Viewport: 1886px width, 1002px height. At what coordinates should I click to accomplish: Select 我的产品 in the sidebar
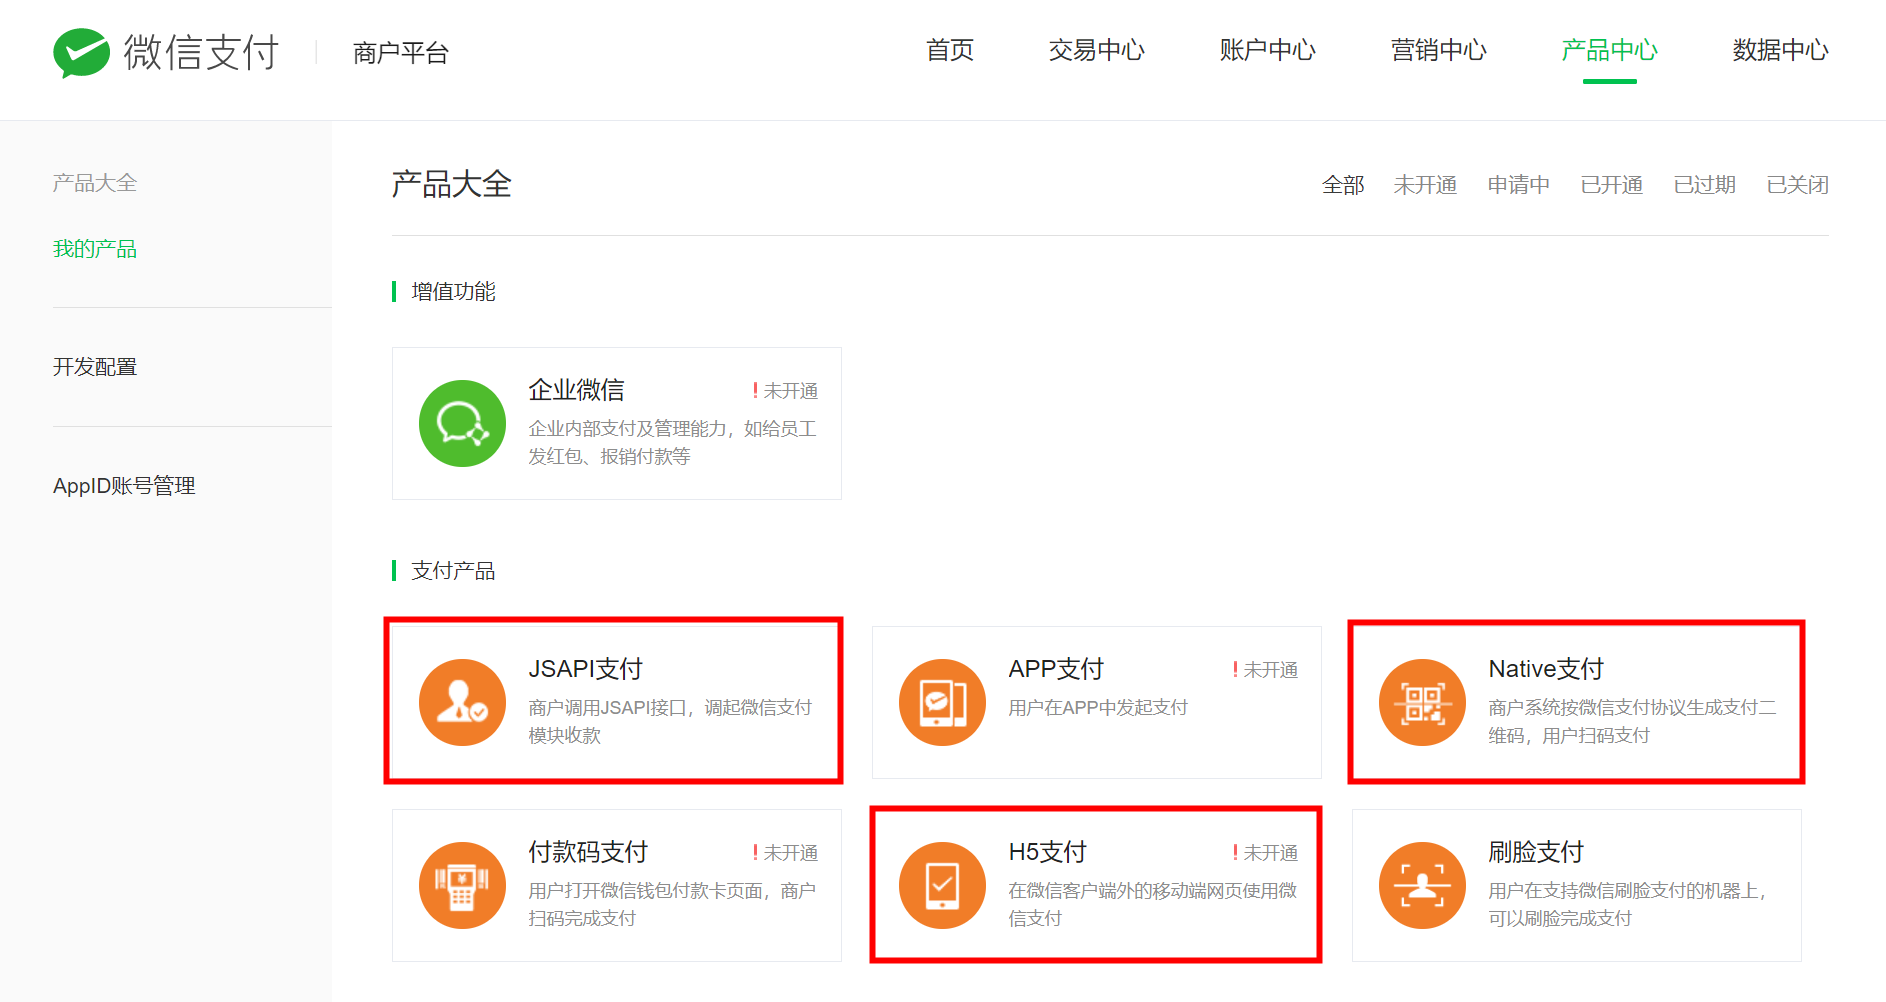point(95,248)
